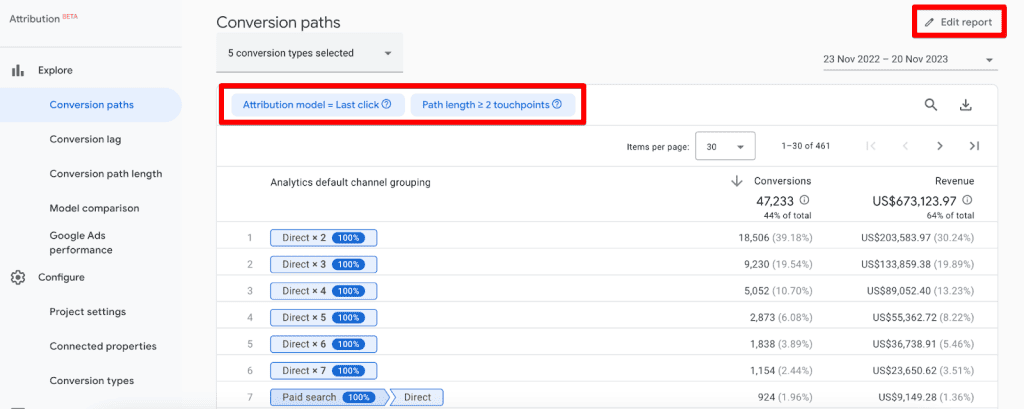1024x409 pixels.
Task: Click the Conversion paths page heading
Action: (x=278, y=23)
